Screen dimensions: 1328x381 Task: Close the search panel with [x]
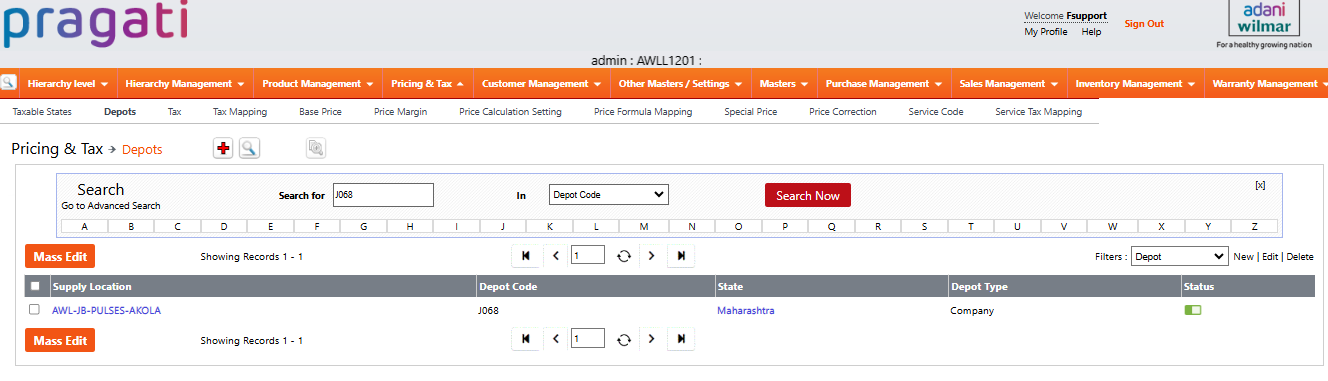(x=1260, y=185)
